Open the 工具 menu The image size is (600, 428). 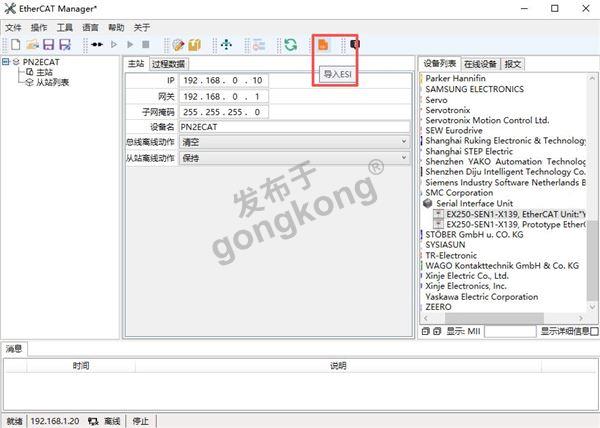click(65, 27)
